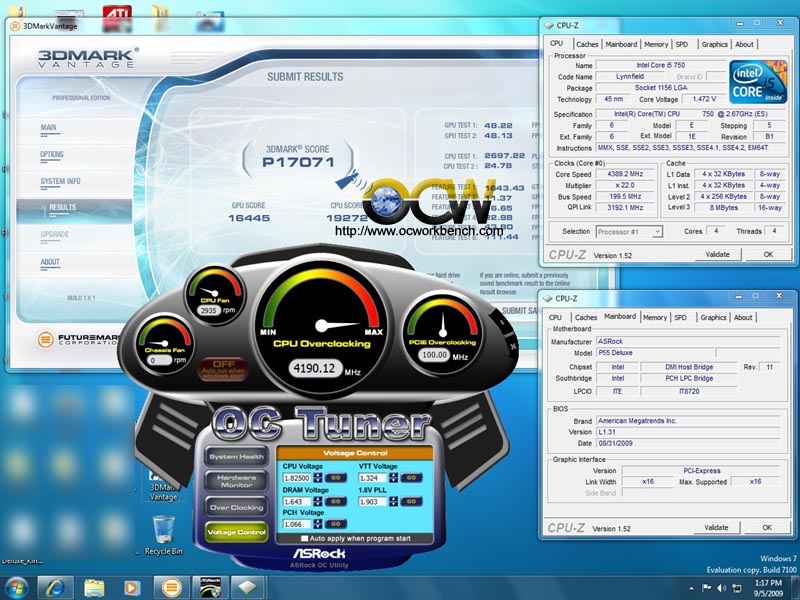Click the Chassis Fan gauge
The image size is (800, 600).
[x=164, y=344]
